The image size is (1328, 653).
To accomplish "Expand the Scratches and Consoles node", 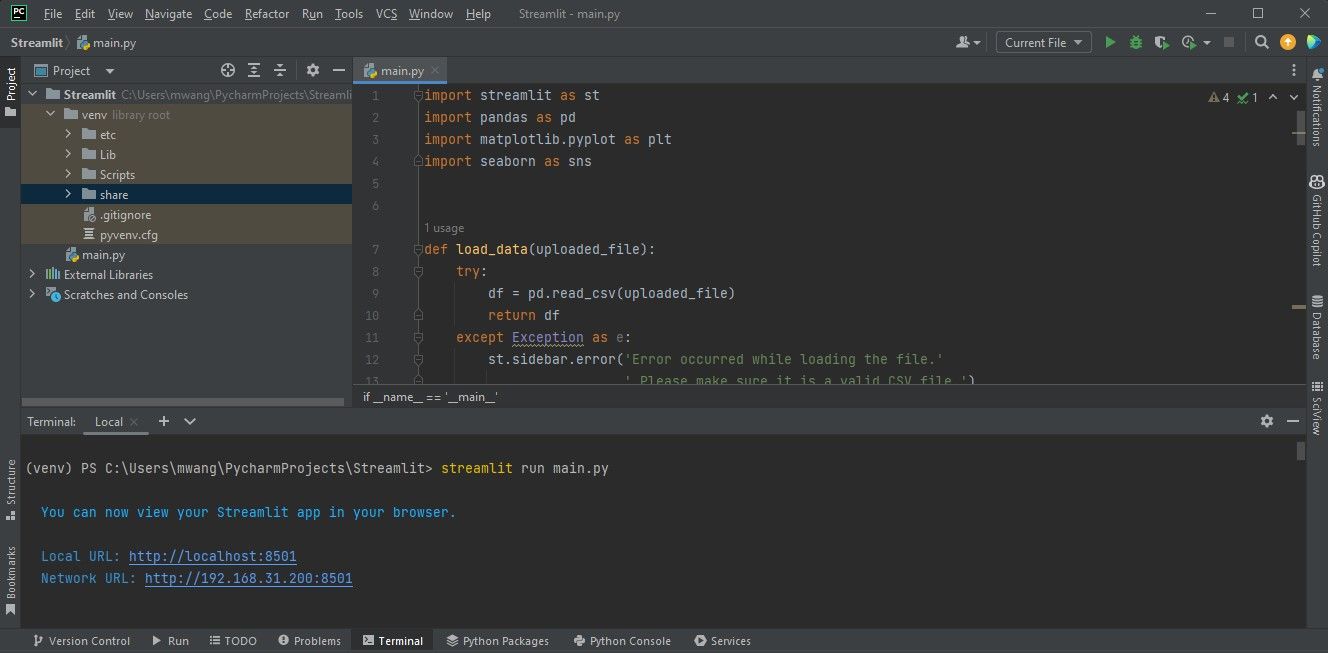I will (32, 294).
